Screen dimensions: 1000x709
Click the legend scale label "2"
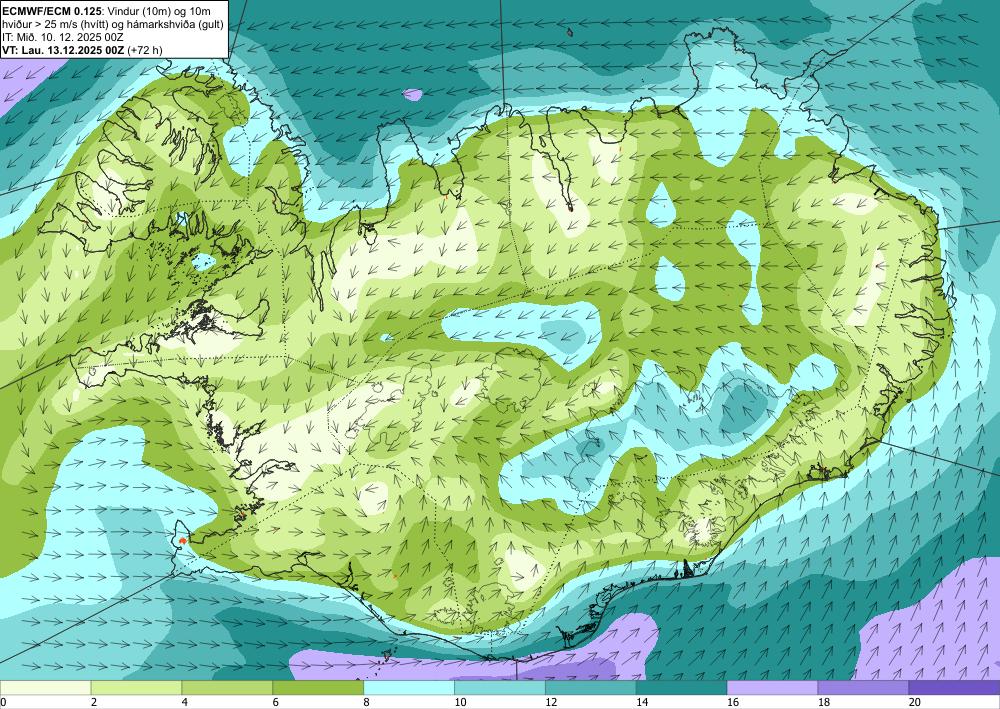point(94,703)
